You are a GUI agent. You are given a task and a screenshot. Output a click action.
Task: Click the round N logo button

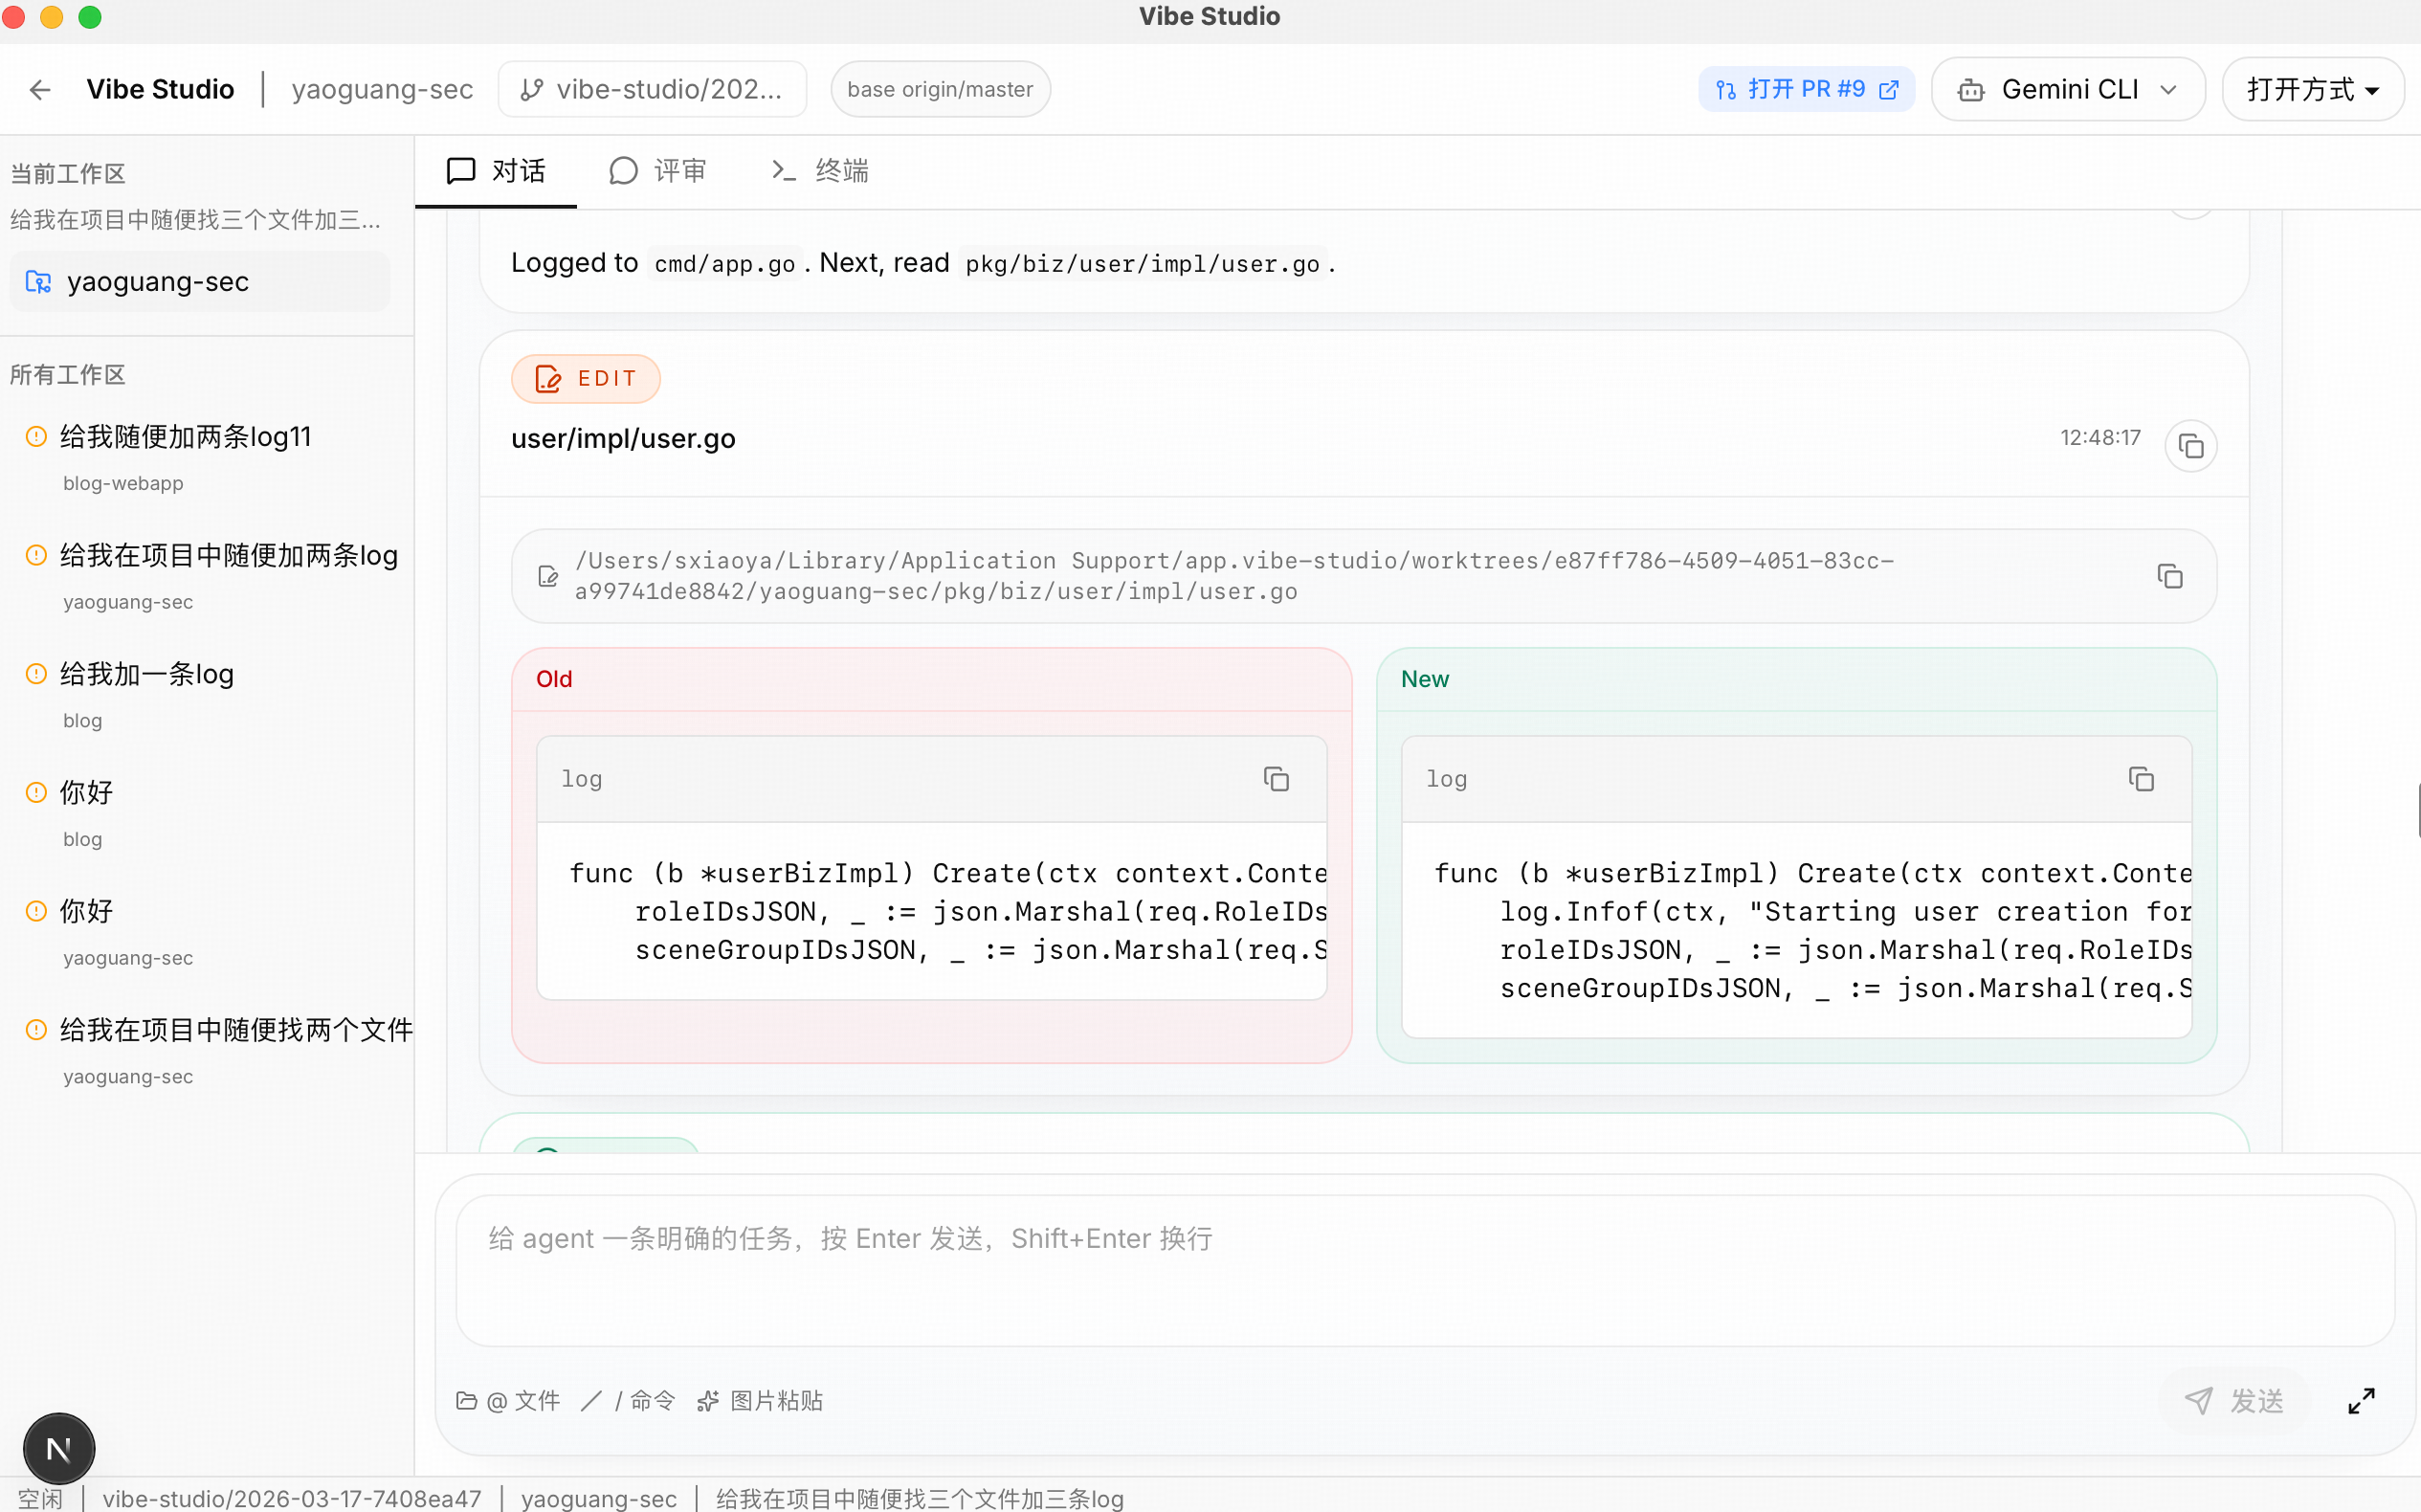[59, 1448]
